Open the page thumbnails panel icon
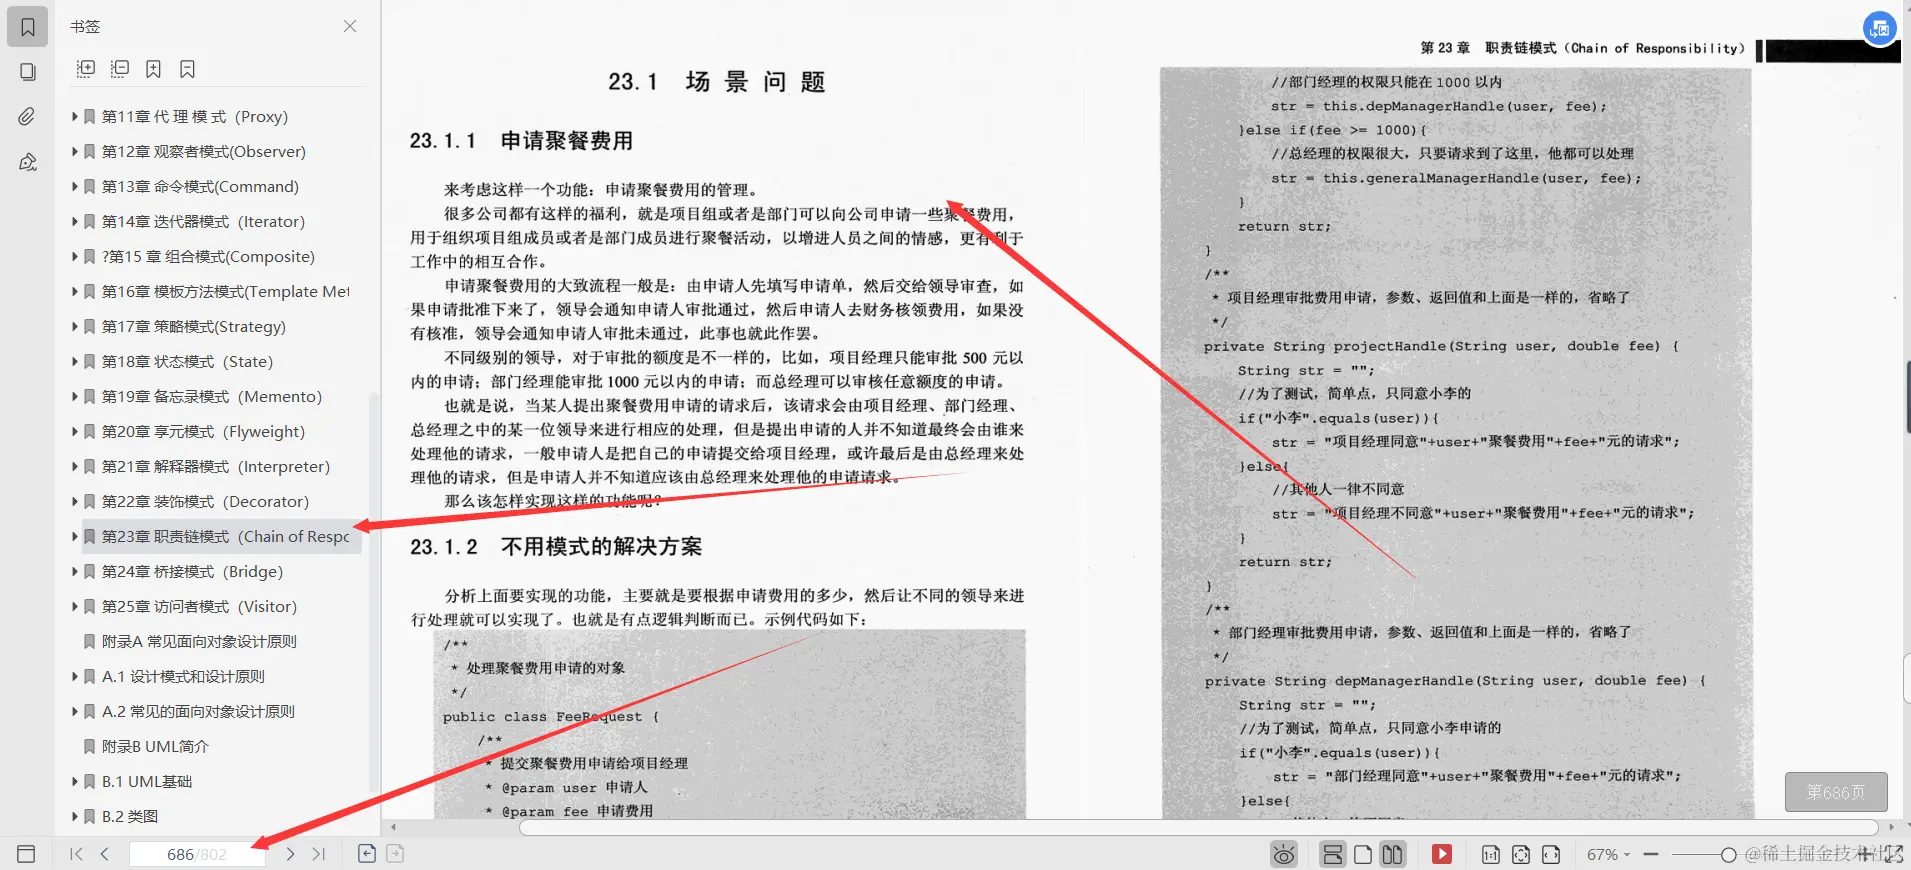The width and height of the screenshot is (1911, 870). (x=28, y=72)
